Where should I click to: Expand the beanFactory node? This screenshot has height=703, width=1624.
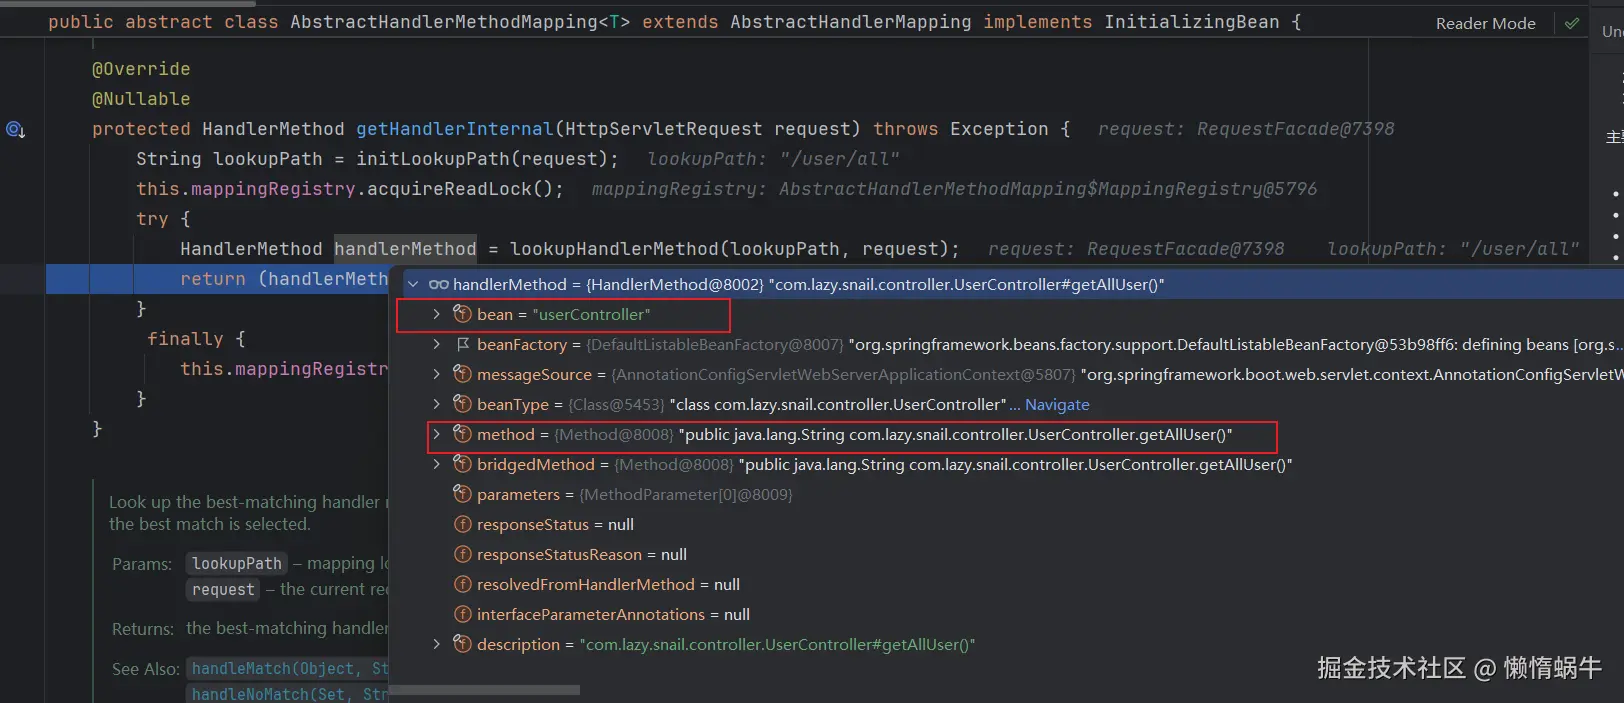pos(437,344)
